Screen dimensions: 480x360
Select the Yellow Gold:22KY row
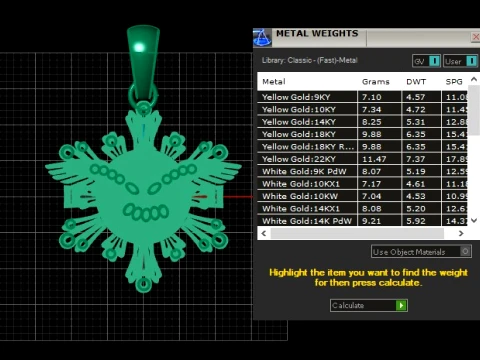click(x=362, y=159)
